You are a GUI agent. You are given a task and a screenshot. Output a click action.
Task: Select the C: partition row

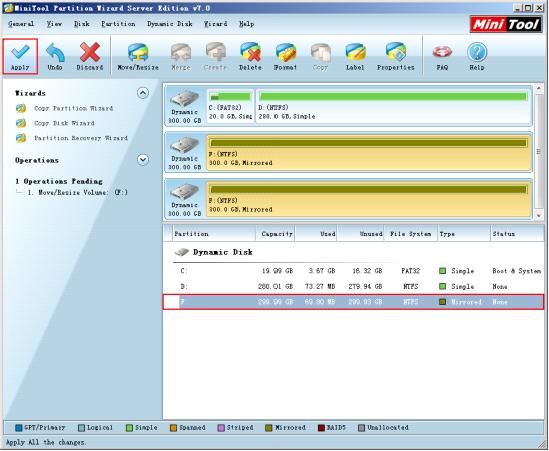tap(354, 271)
